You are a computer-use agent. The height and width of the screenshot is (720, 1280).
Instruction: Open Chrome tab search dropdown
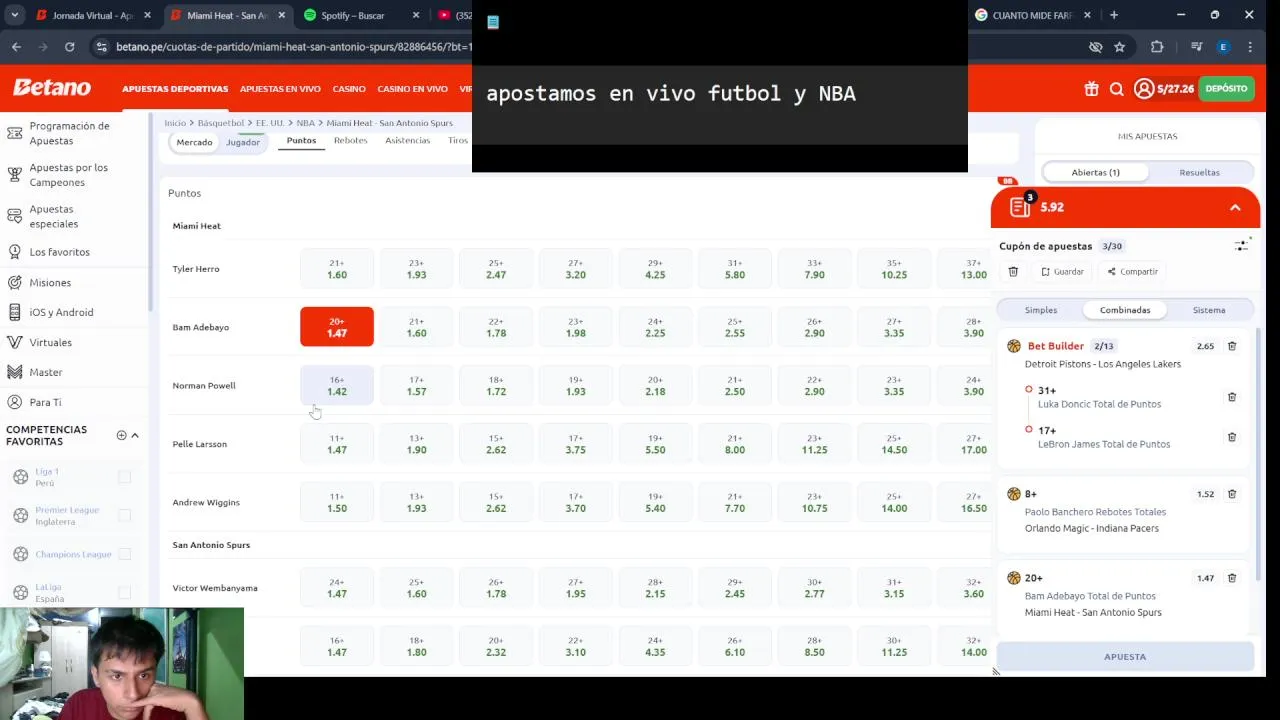click(14, 15)
